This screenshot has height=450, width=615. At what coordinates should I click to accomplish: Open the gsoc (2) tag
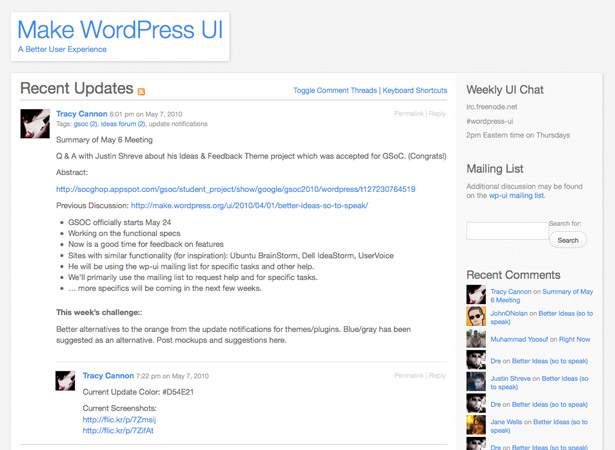click(x=85, y=124)
